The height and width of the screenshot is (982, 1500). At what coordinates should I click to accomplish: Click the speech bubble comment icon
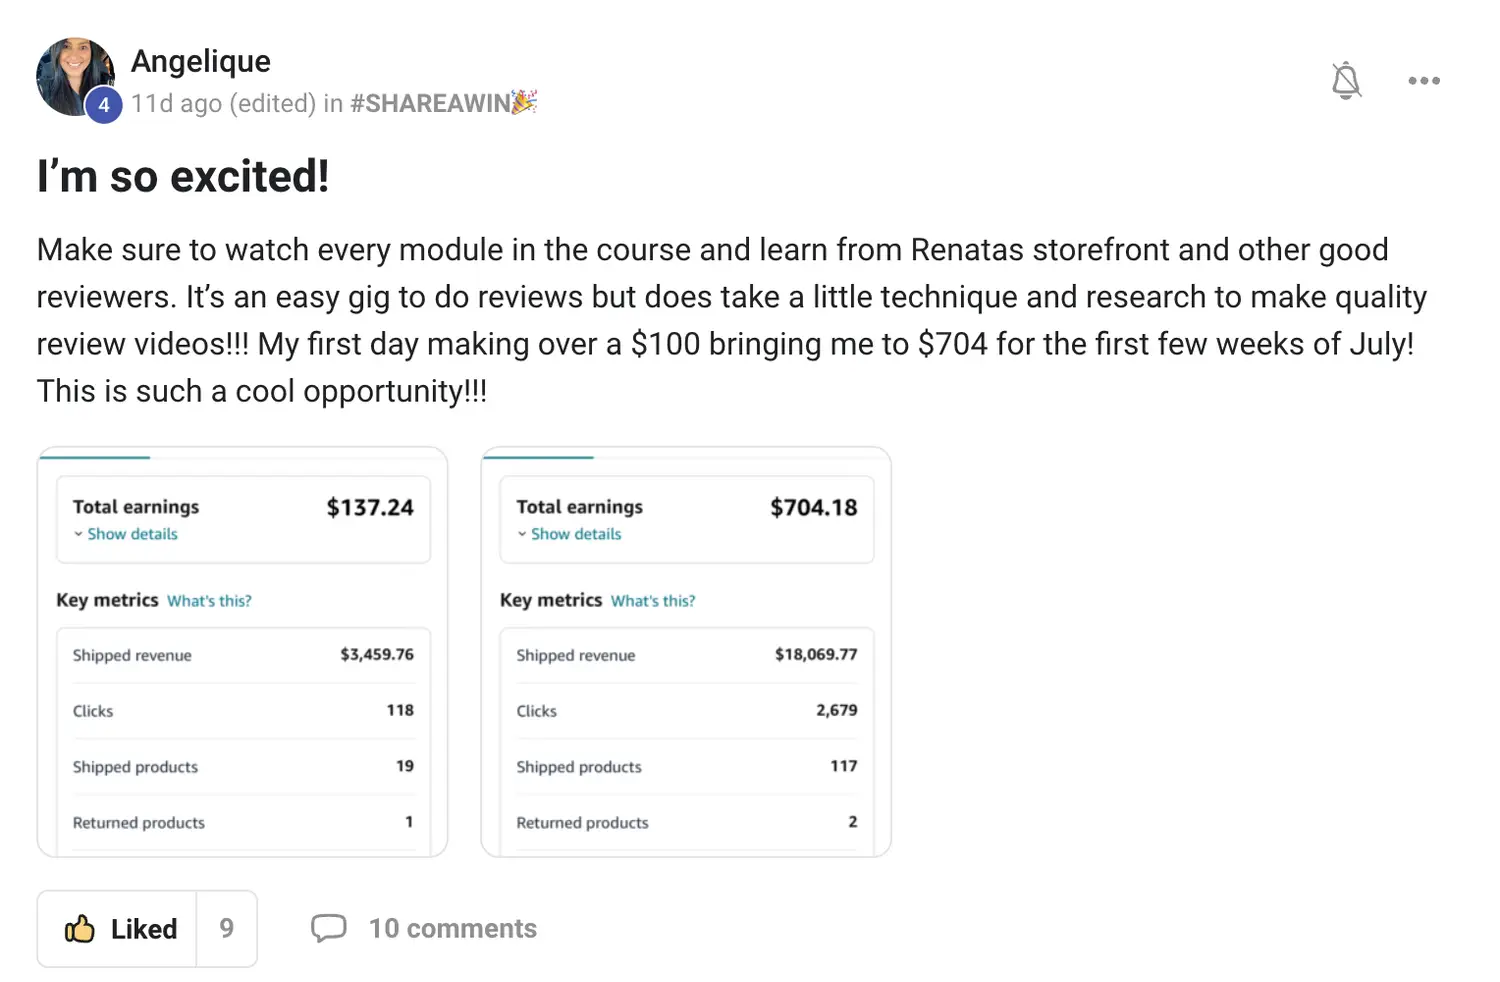328,928
